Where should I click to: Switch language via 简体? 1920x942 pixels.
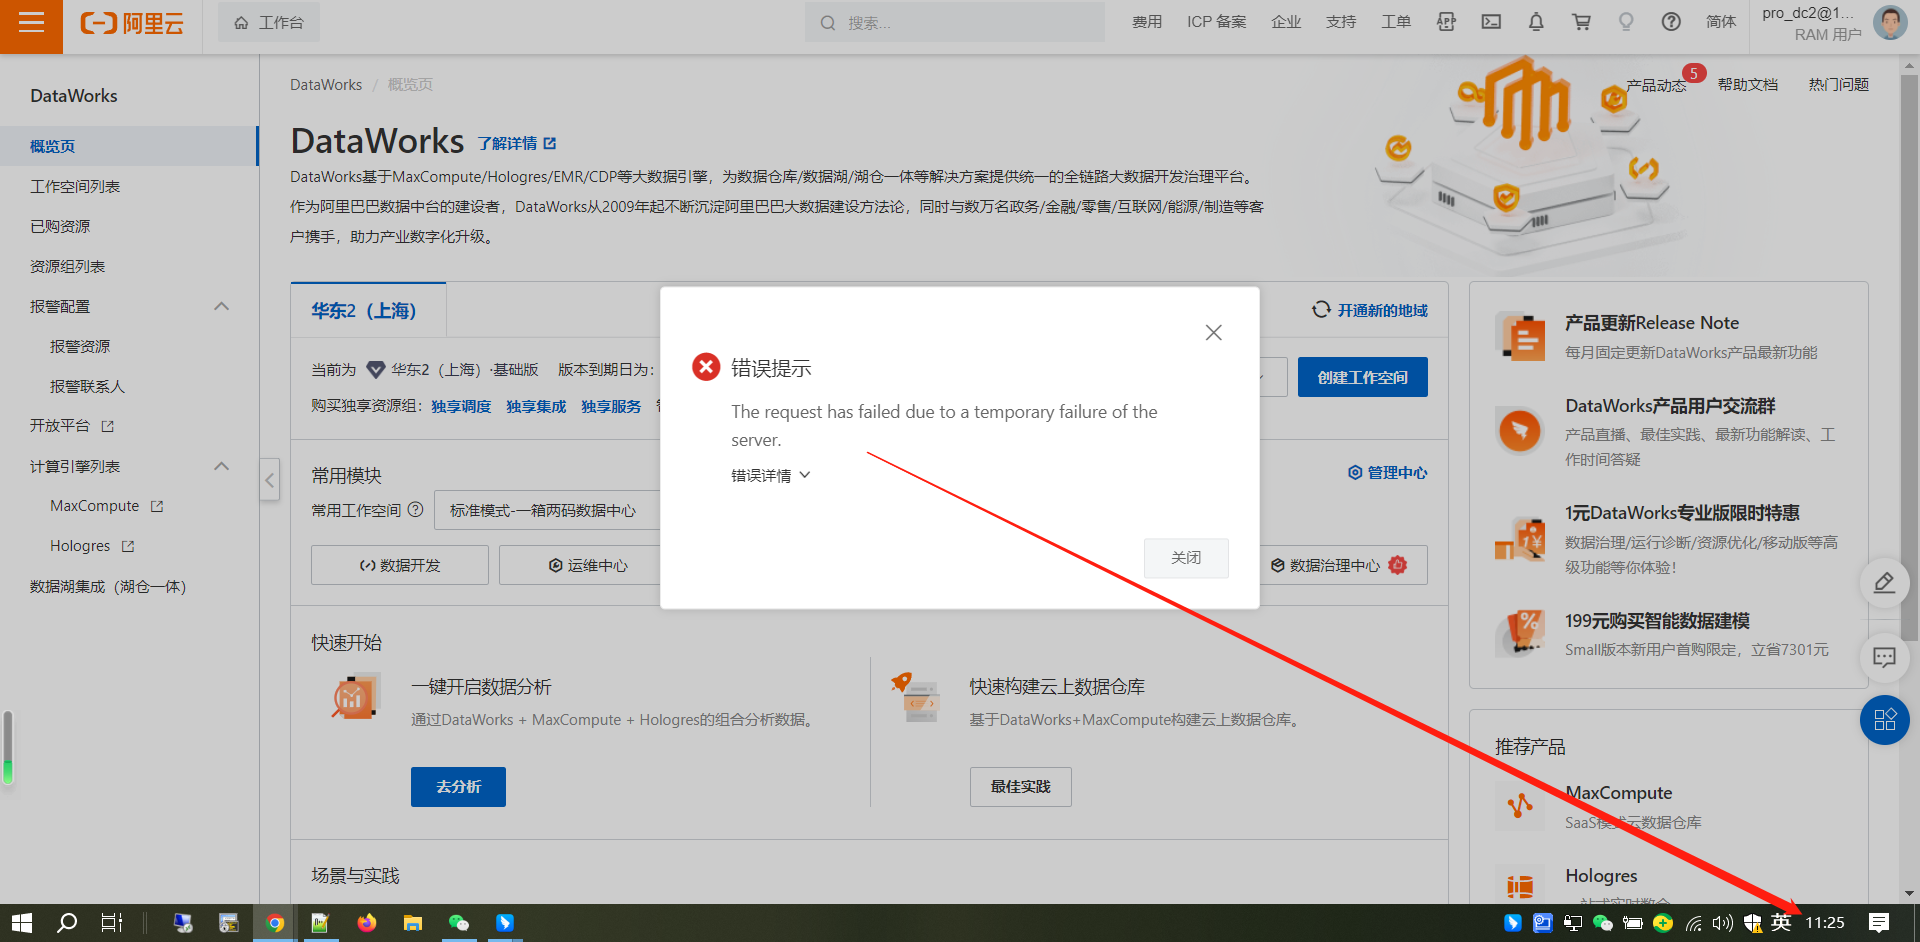(1721, 22)
